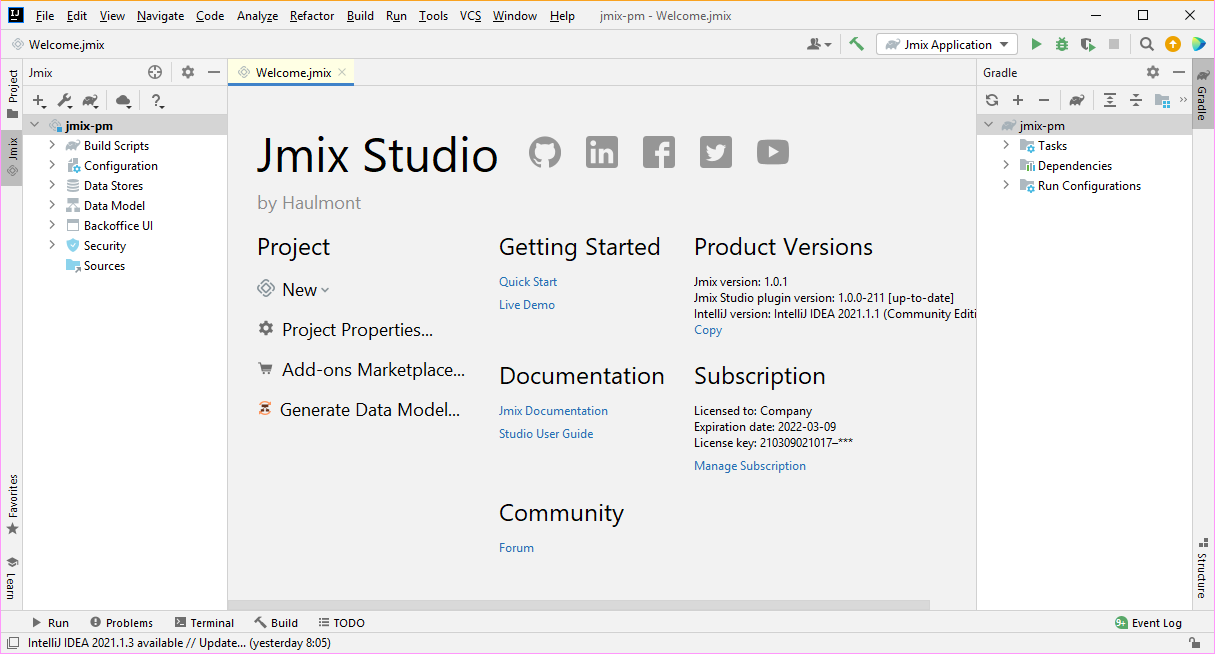Open the GitHub icon on the welcome page
Image resolution: width=1215 pixels, height=654 pixels.
tap(545, 152)
